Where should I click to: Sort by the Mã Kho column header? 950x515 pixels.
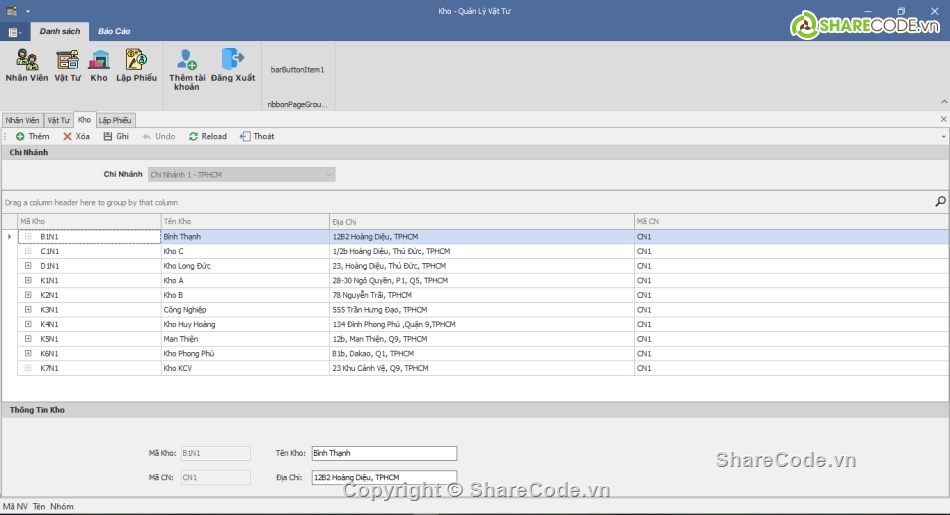pos(89,221)
